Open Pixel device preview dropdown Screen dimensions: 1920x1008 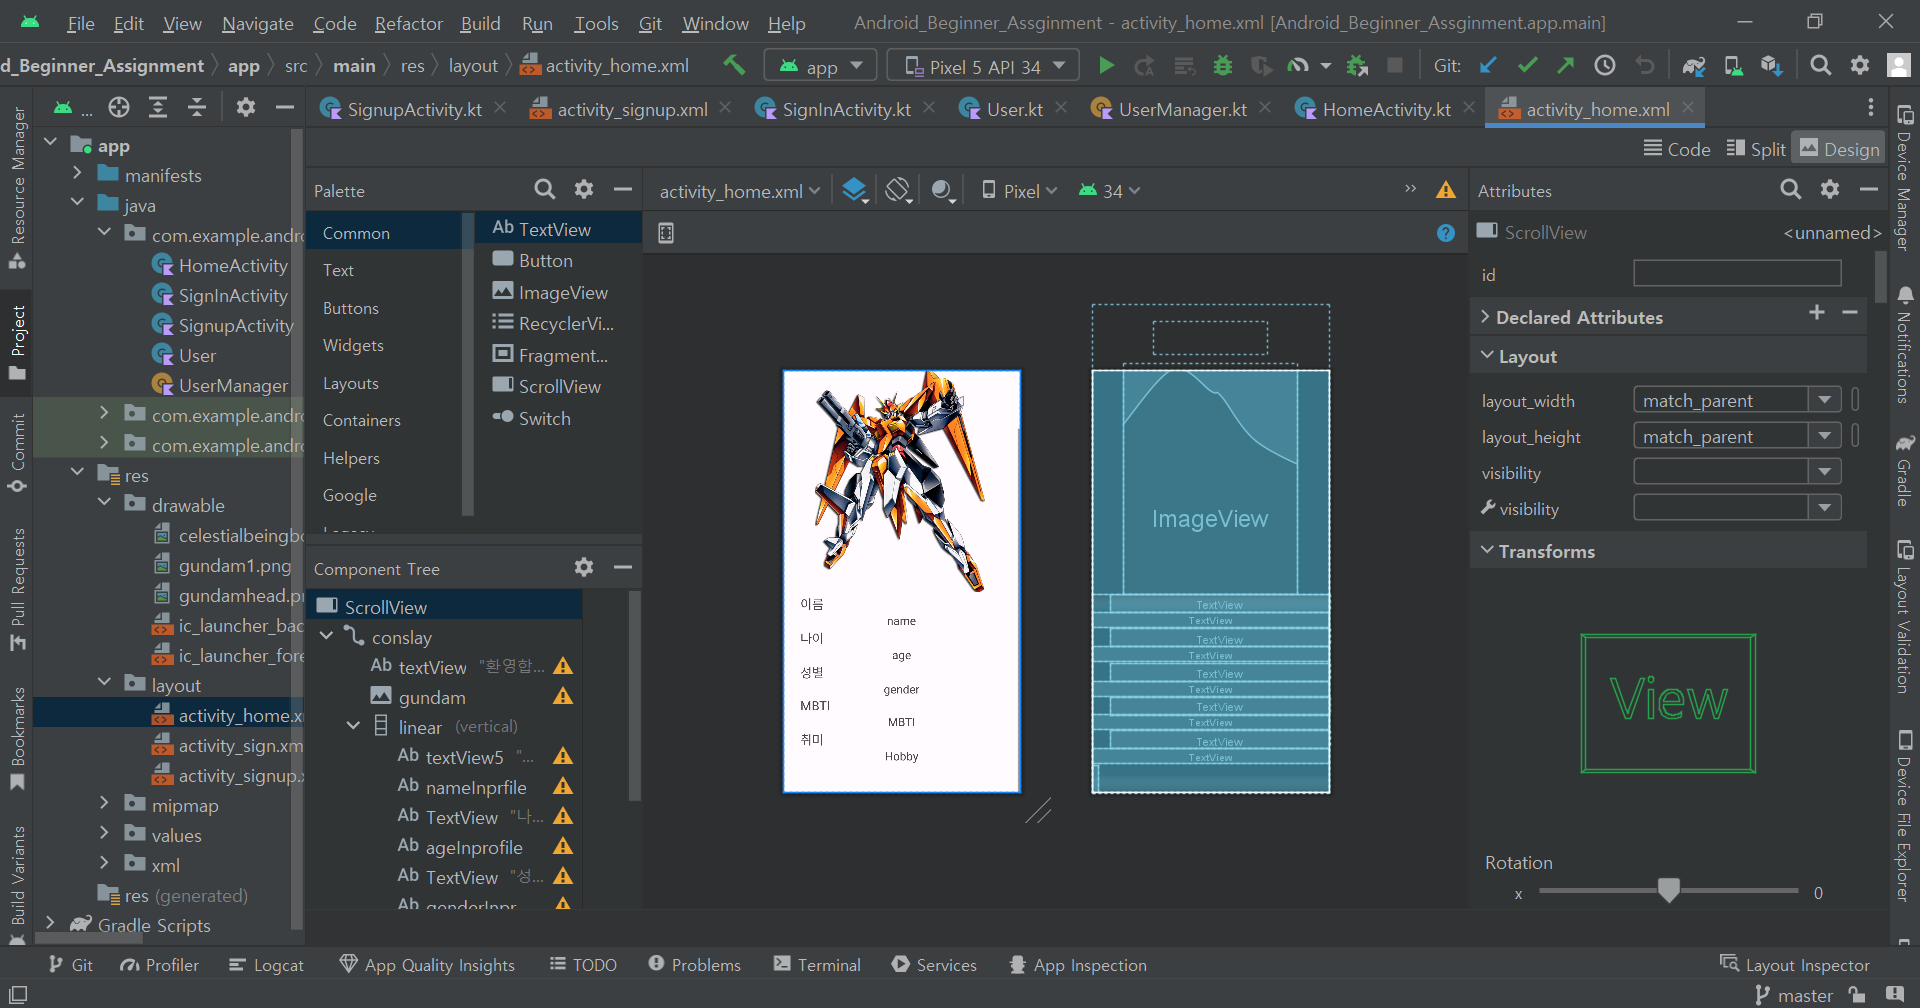coord(1019,190)
